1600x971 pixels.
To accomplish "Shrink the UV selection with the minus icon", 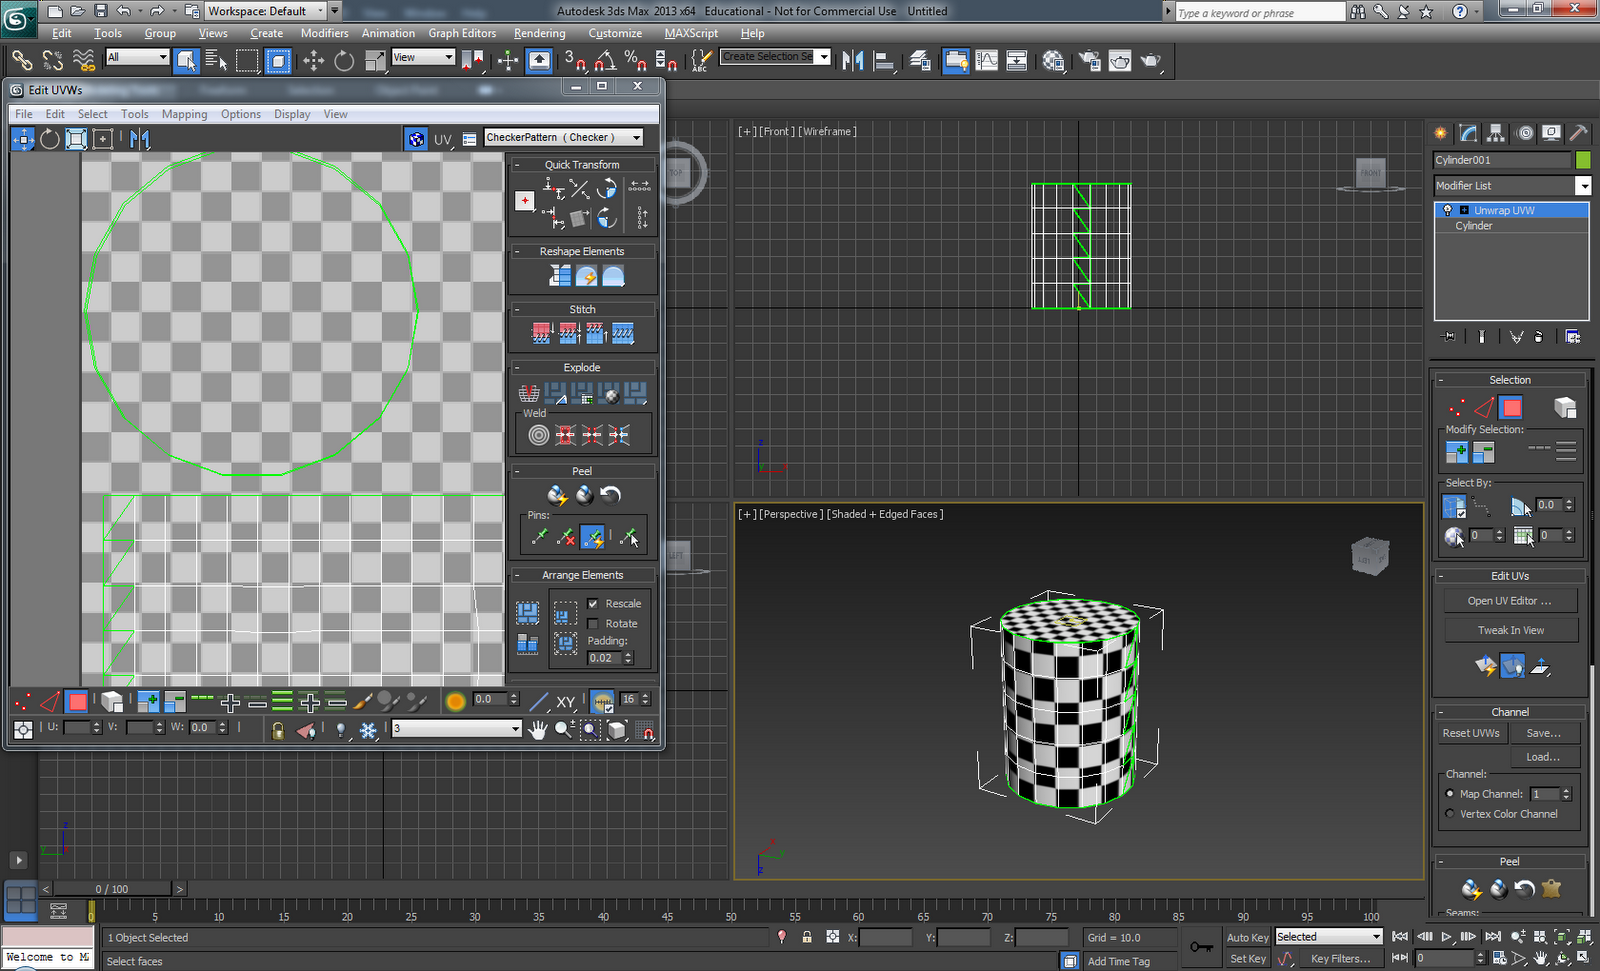I will 256,701.
